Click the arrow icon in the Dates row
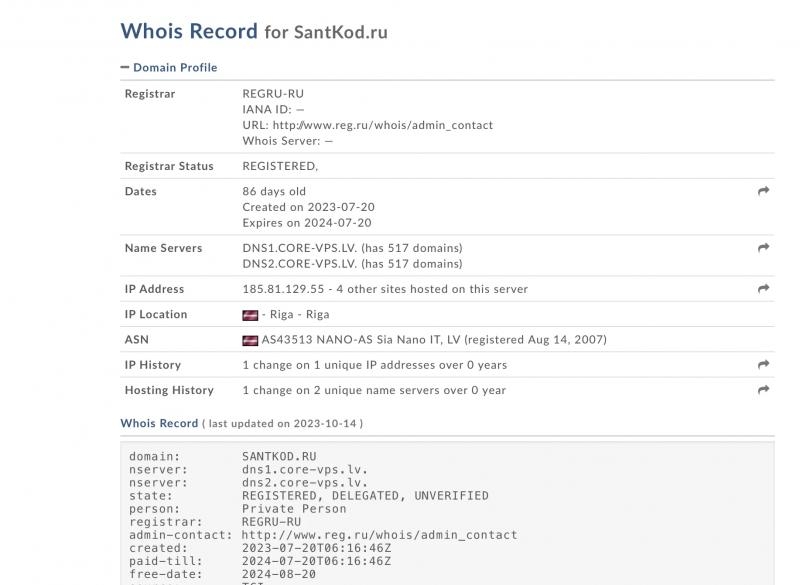Image resolution: width=800 pixels, height=585 pixels. click(763, 191)
